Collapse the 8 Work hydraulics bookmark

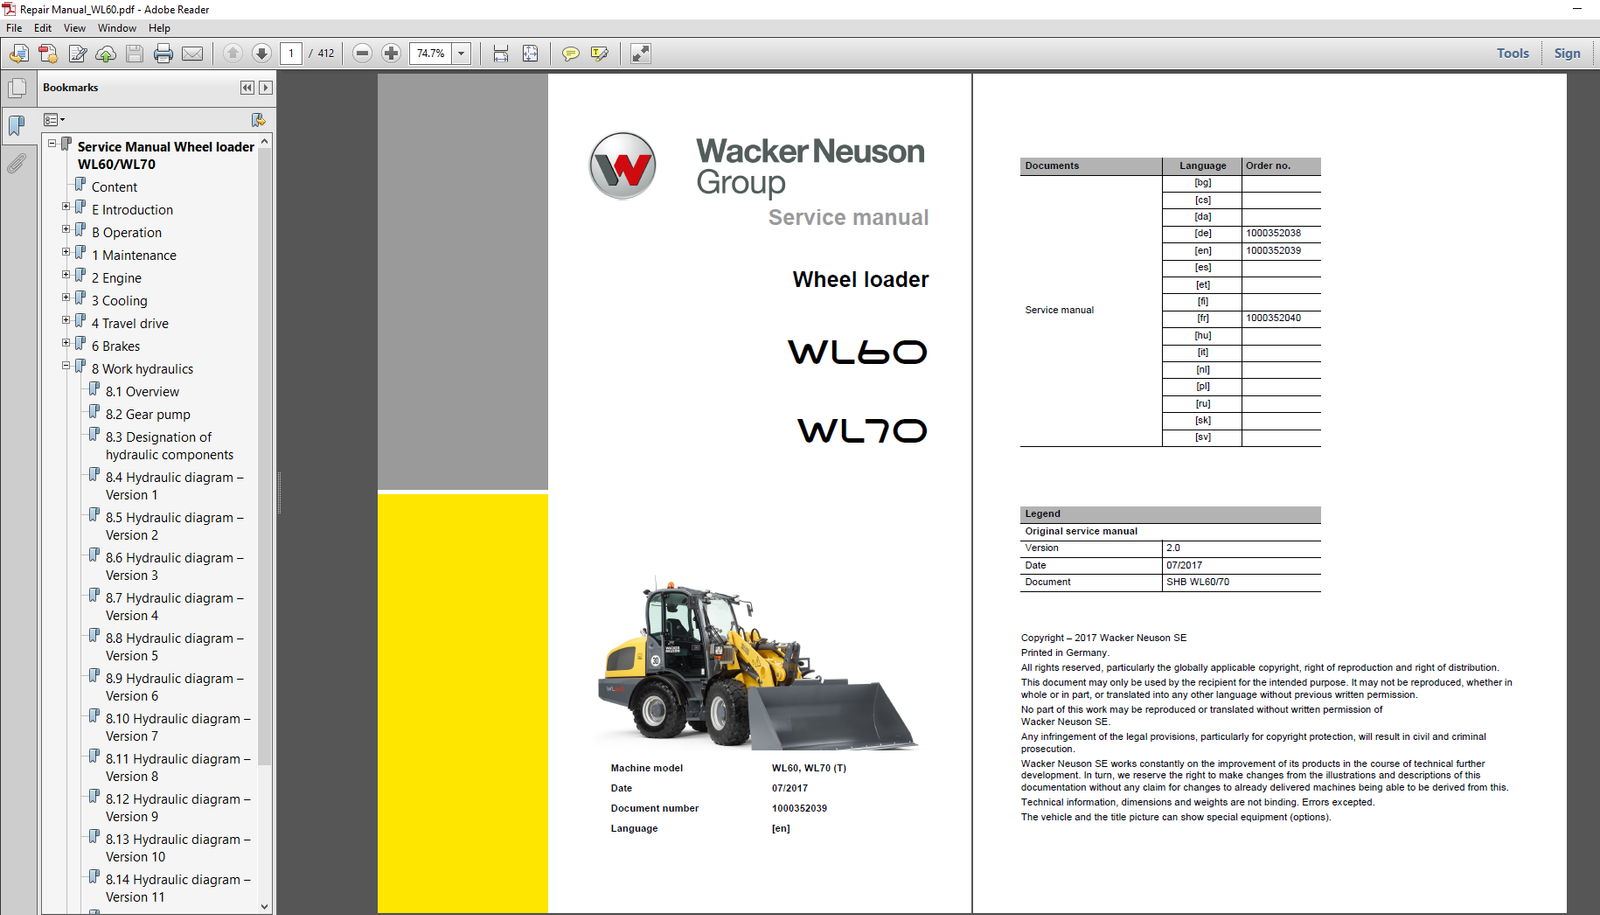(x=66, y=366)
